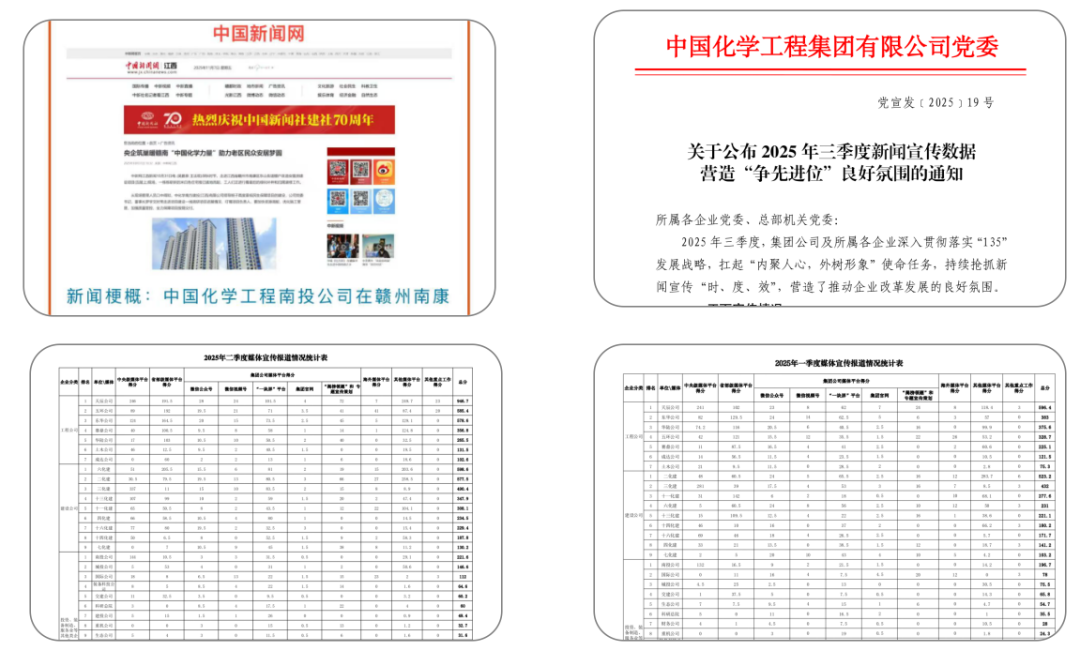The image size is (1080, 651).
Task: Click the high-rise buildings article photo
Action: pyautogui.click(x=214, y=244)
